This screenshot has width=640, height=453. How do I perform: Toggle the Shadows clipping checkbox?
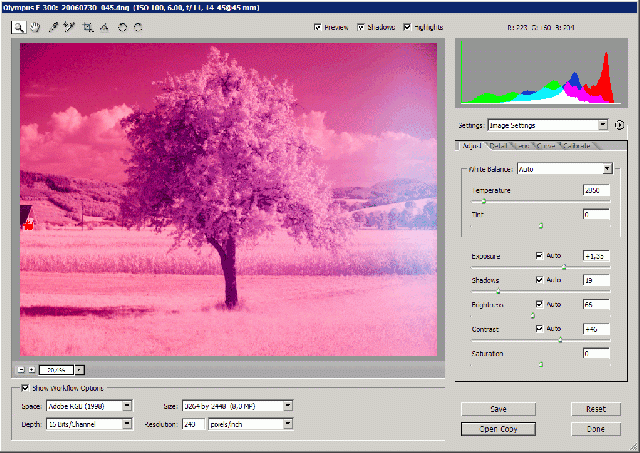(362, 27)
